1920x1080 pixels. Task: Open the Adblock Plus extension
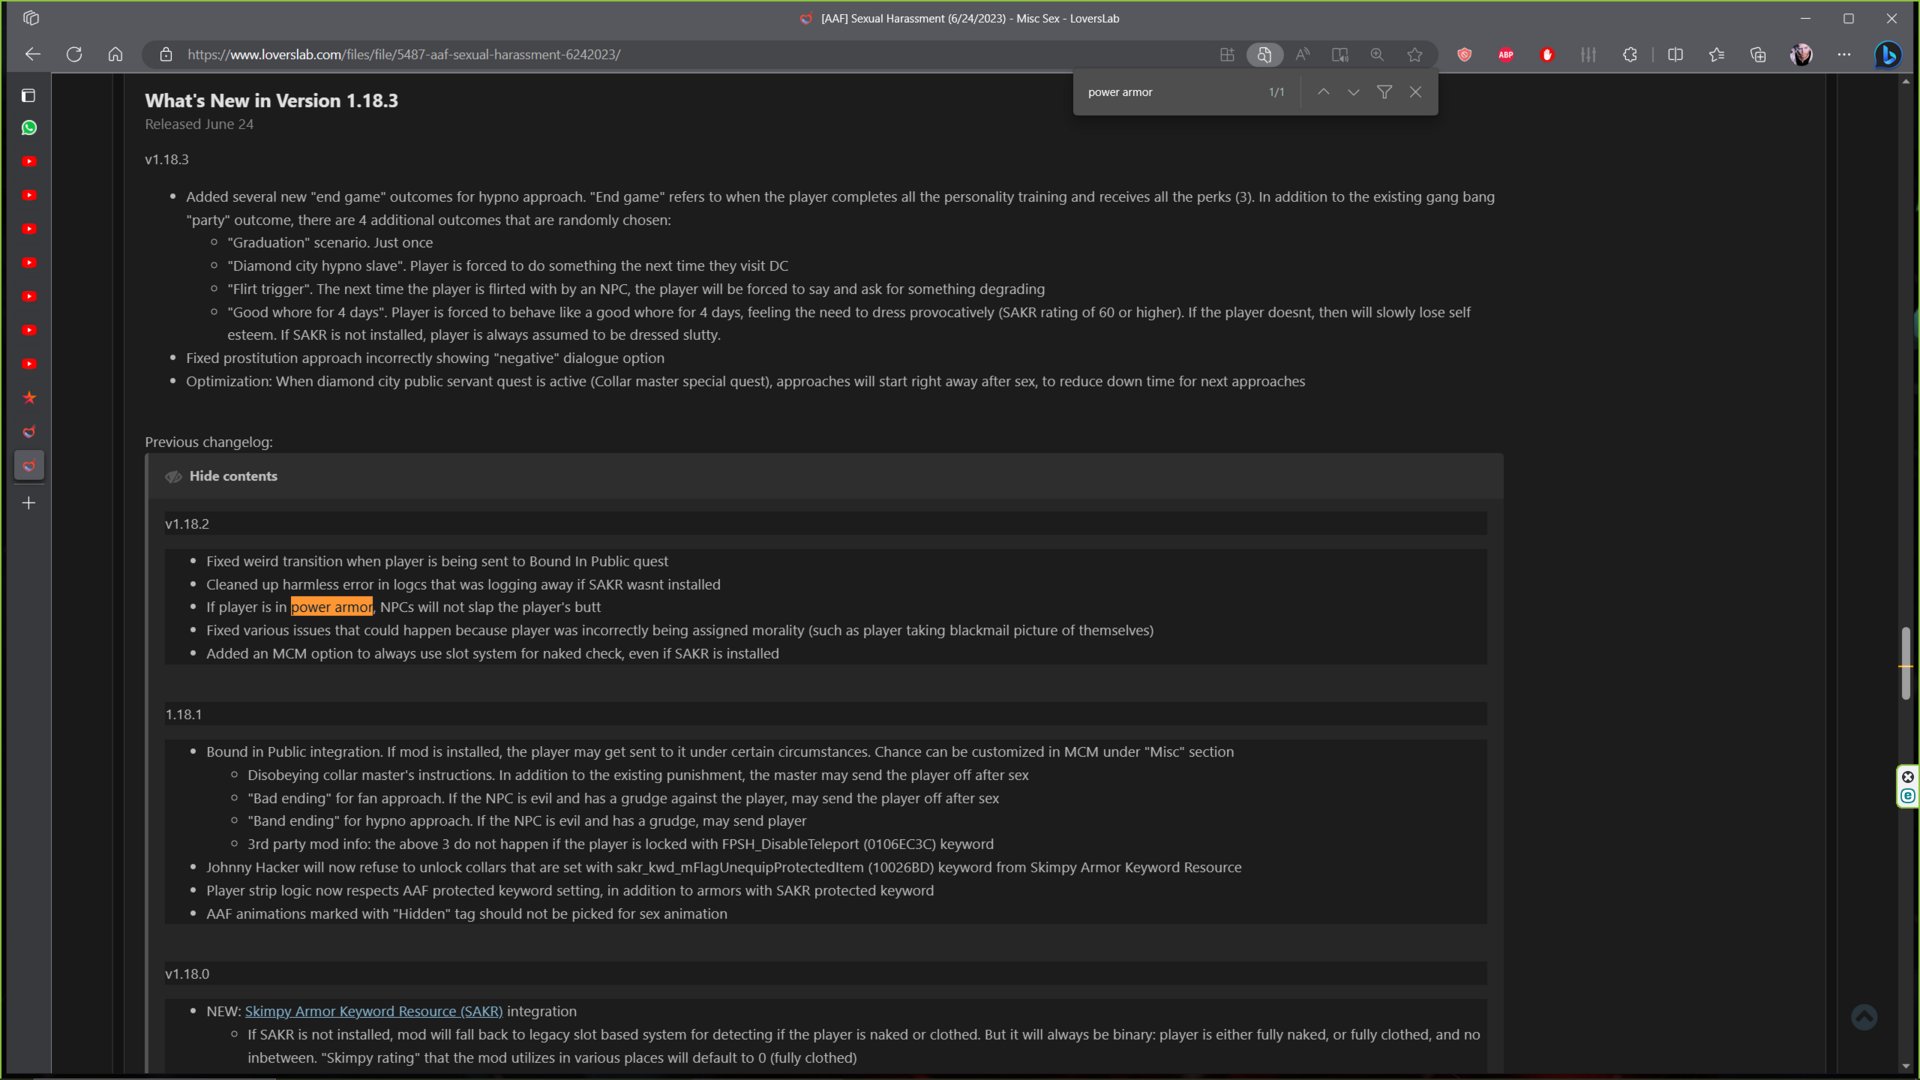pos(1506,55)
